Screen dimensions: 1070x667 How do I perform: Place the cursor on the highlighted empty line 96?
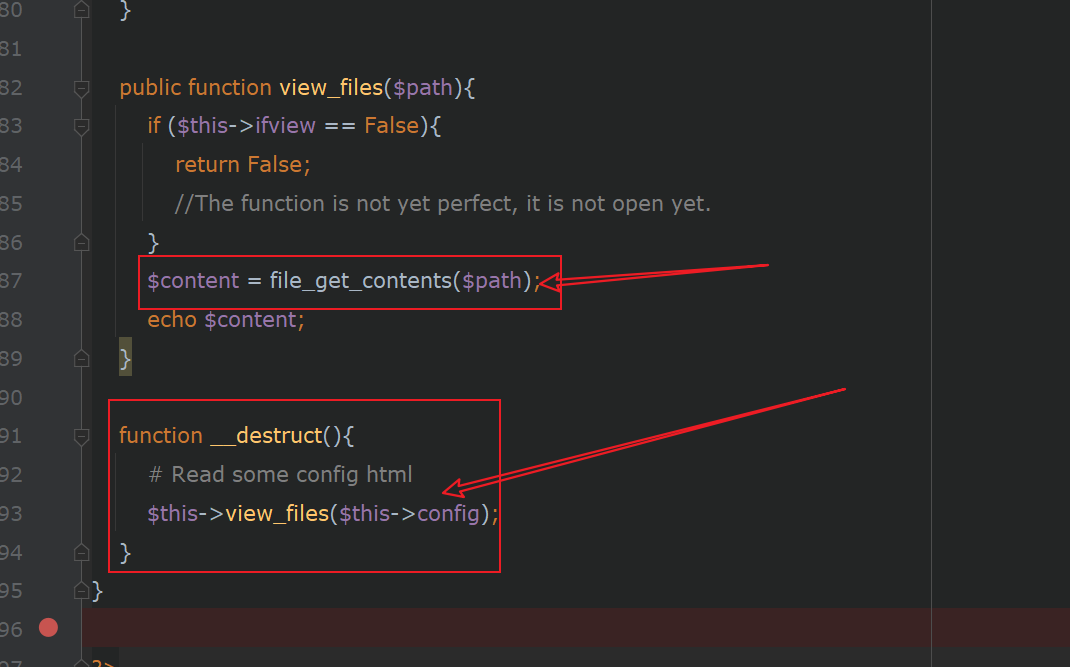click(x=500, y=628)
